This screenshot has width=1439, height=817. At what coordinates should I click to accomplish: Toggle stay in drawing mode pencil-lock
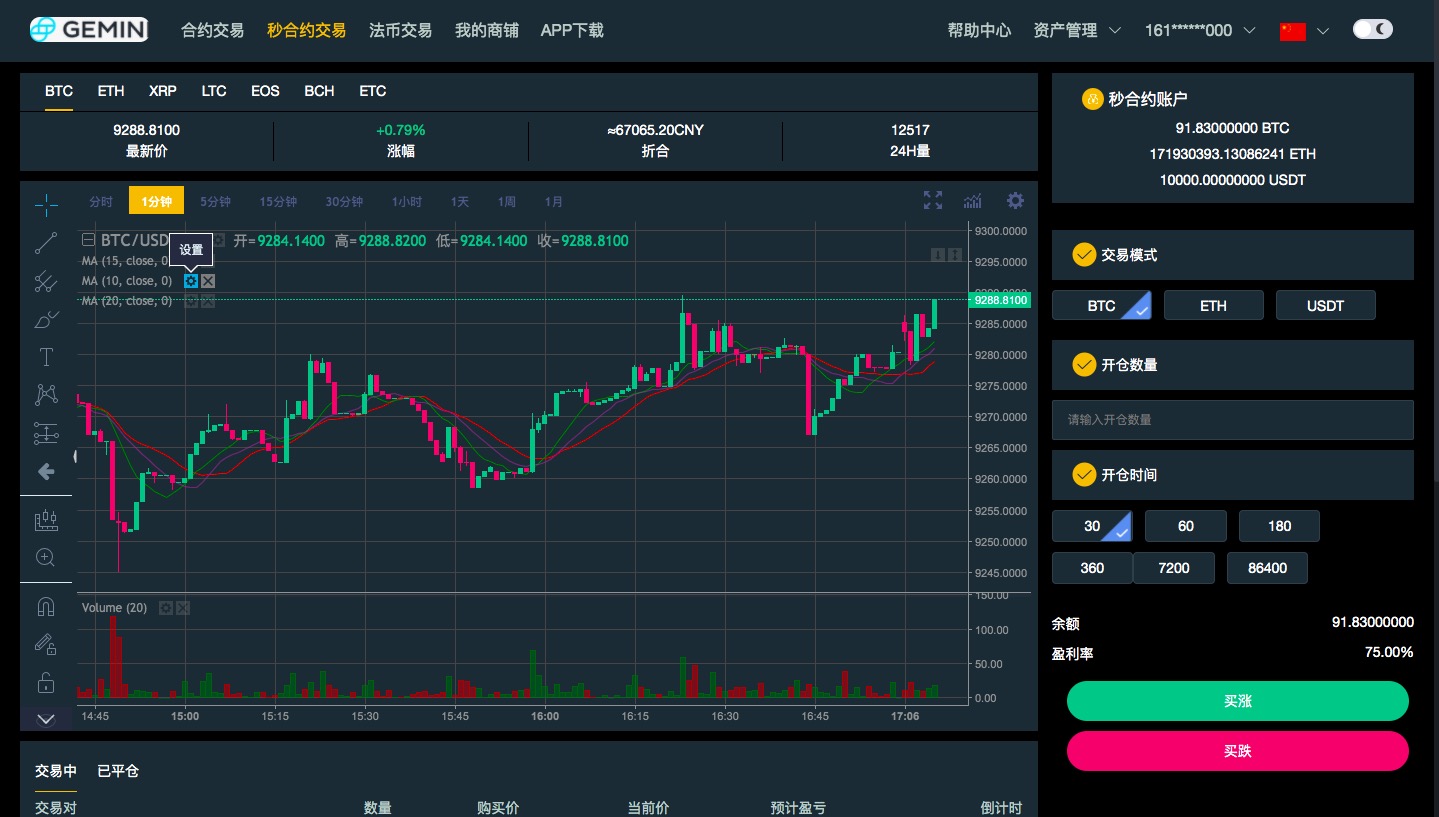tap(46, 644)
